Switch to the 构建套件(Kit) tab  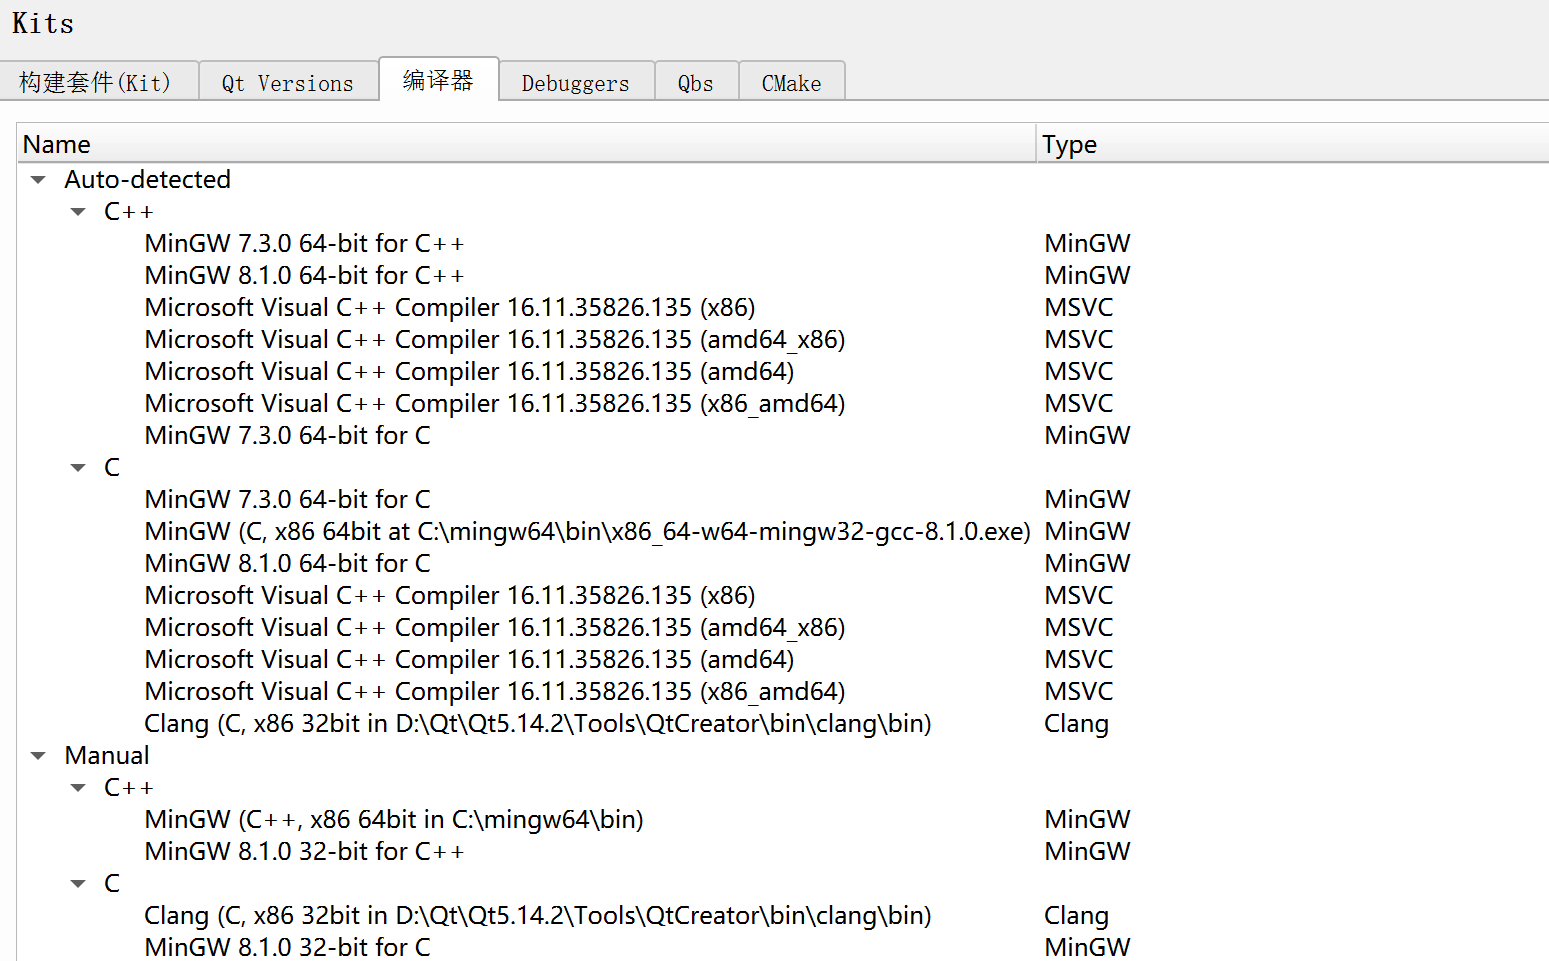(x=97, y=82)
